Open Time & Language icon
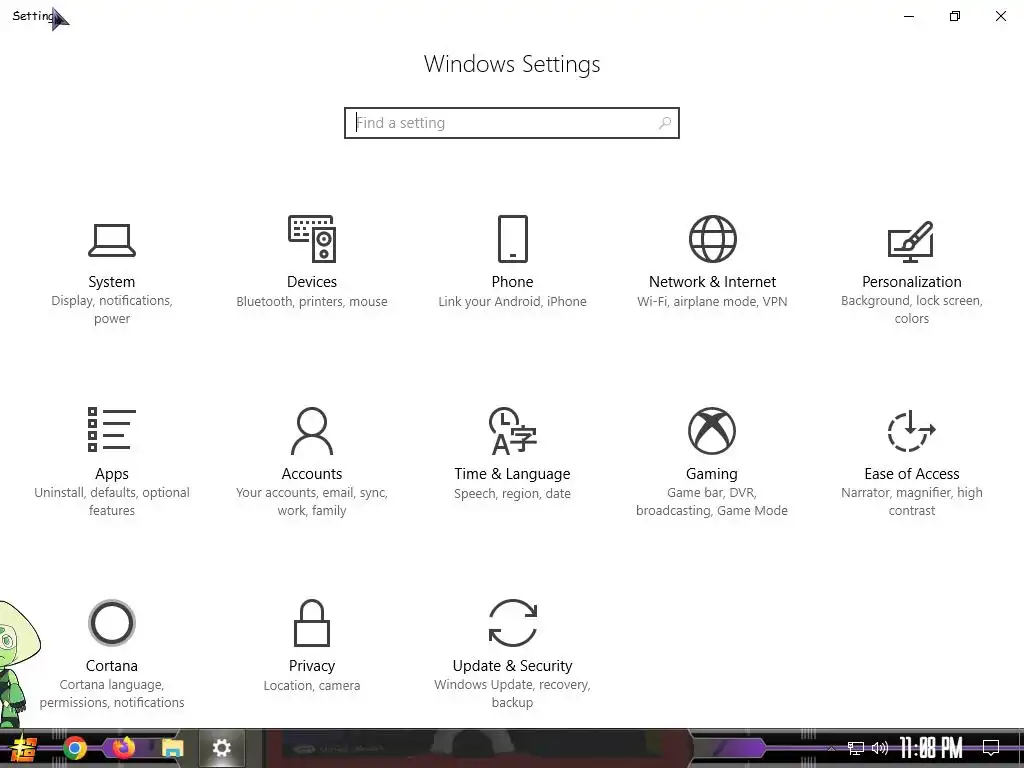This screenshot has height=768, width=1024. click(513, 431)
